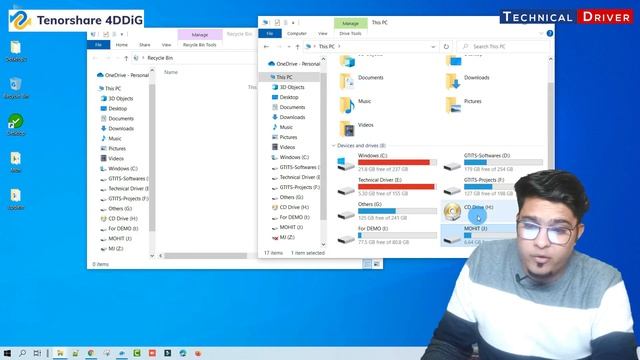The height and width of the screenshot is (360, 640).
Task: Open the Videos folder in This PC
Action: click(x=356, y=128)
